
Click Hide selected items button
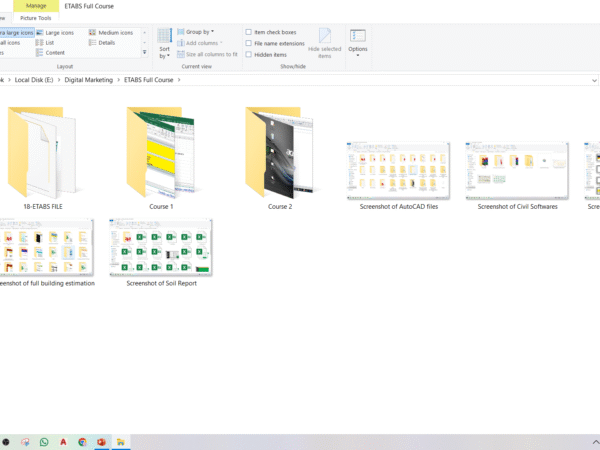pyautogui.click(x=324, y=43)
